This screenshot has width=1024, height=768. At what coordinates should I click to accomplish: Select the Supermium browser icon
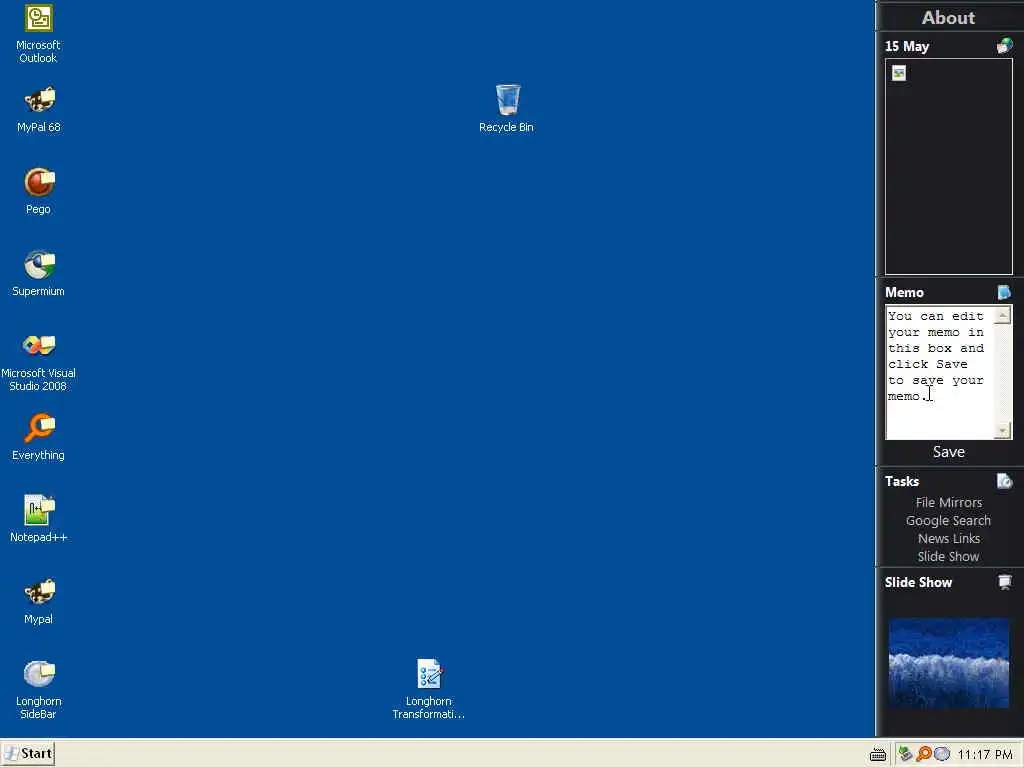pyautogui.click(x=39, y=274)
